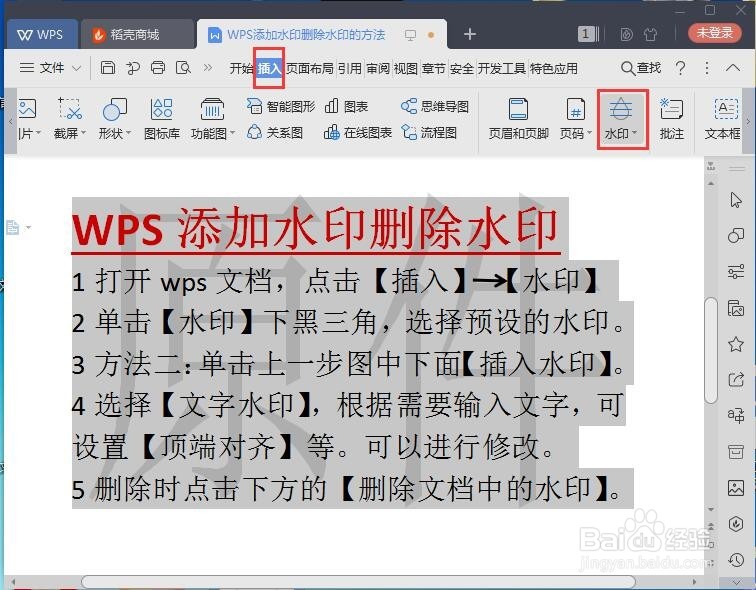Click the shapes tool in right sidebar
Screen dimensions: 756x590
coord(735,236)
